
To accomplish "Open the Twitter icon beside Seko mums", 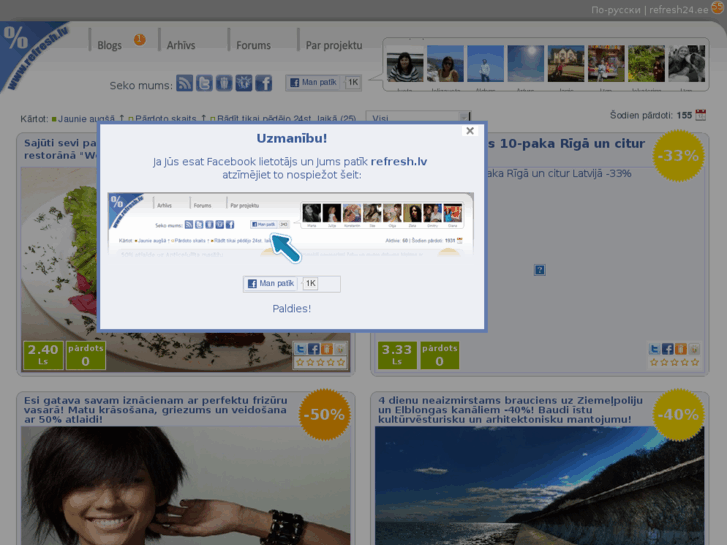I will click(204, 83).
